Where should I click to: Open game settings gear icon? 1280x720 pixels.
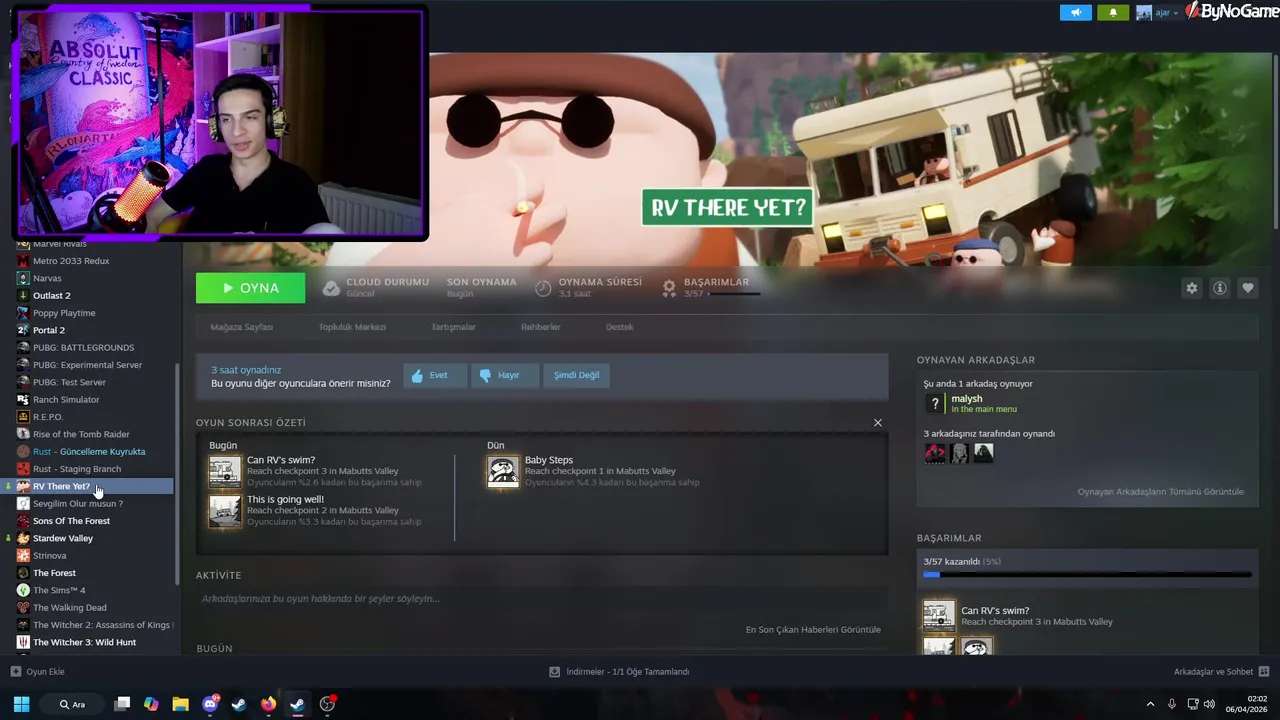tap(1191, 288)
